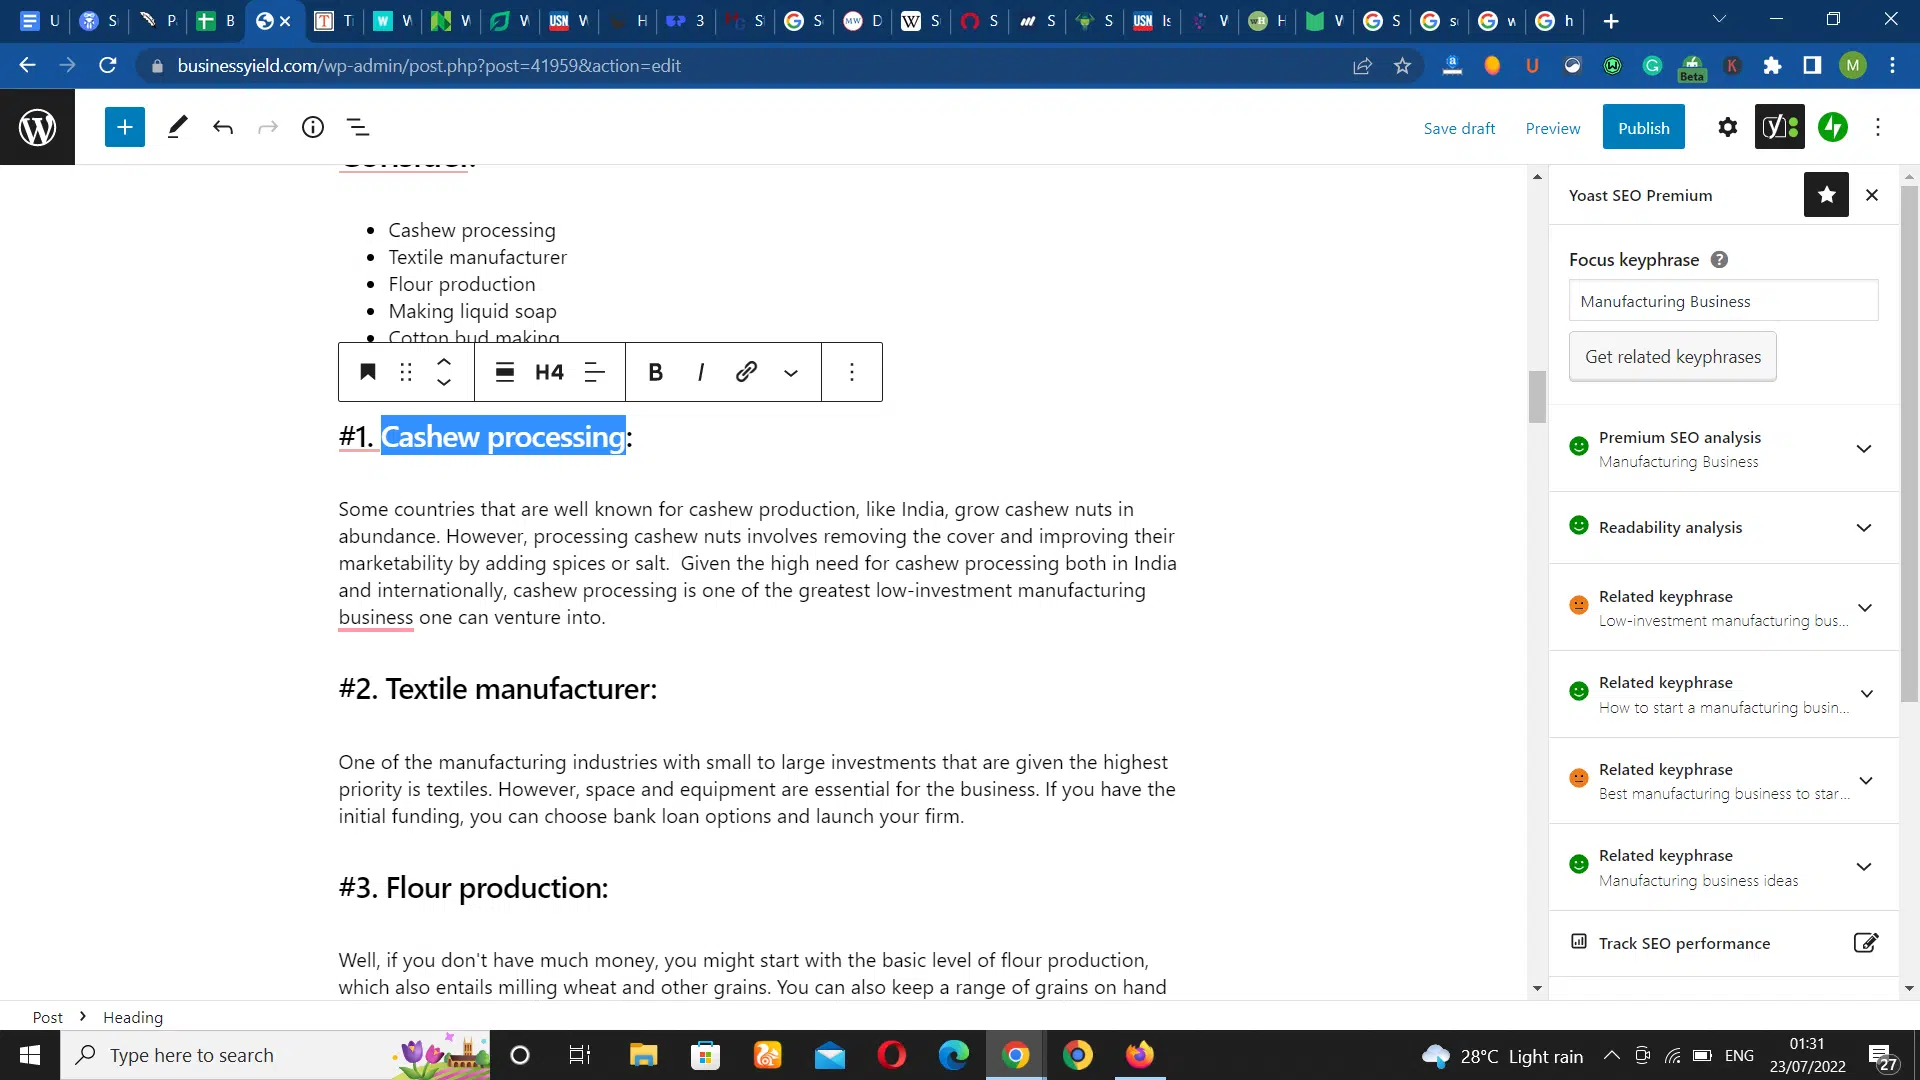
Task: Click the block inserter plus button
Action: click(124, 127)
